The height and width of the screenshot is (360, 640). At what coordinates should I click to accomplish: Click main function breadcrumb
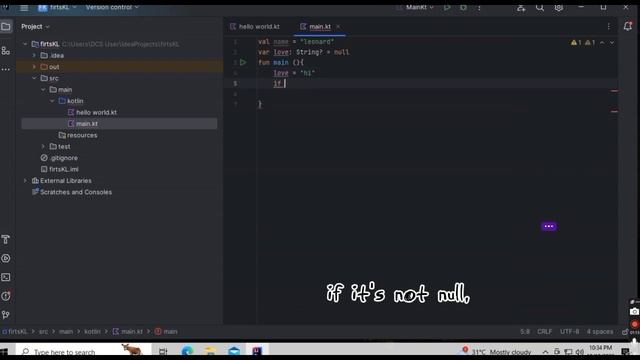point(166,331)
